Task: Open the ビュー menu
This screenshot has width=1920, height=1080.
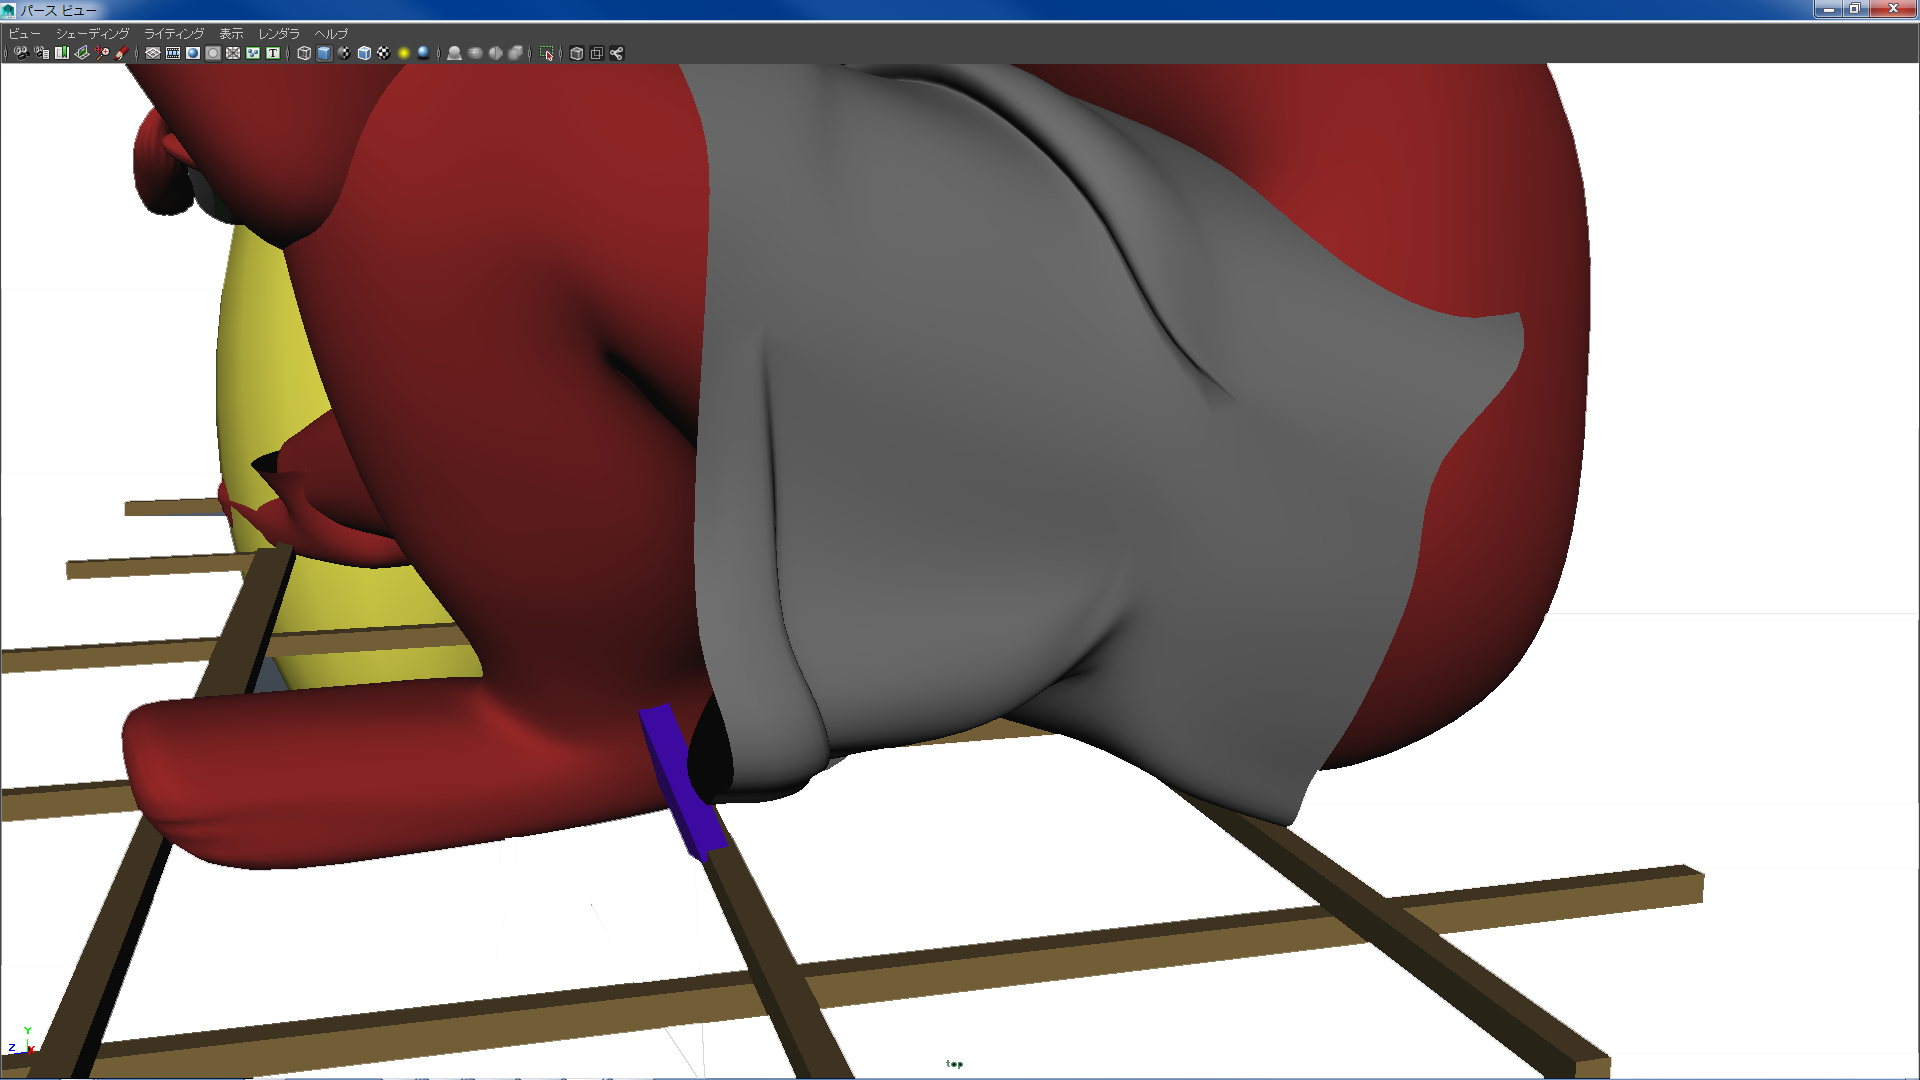Action: coord(24,34)
